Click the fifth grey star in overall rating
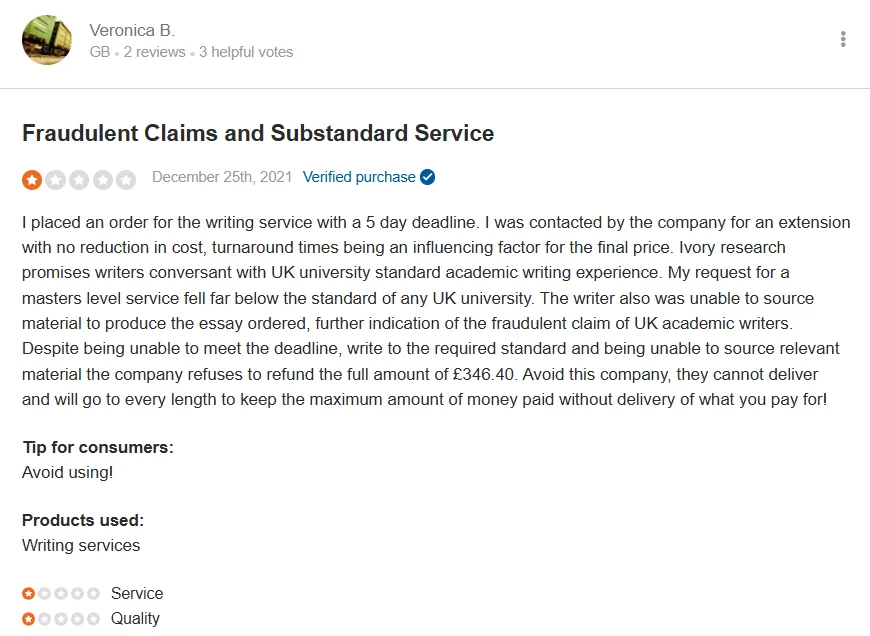Image resolution: width=870 pixels, height=636 pixels. pos(126,180)
